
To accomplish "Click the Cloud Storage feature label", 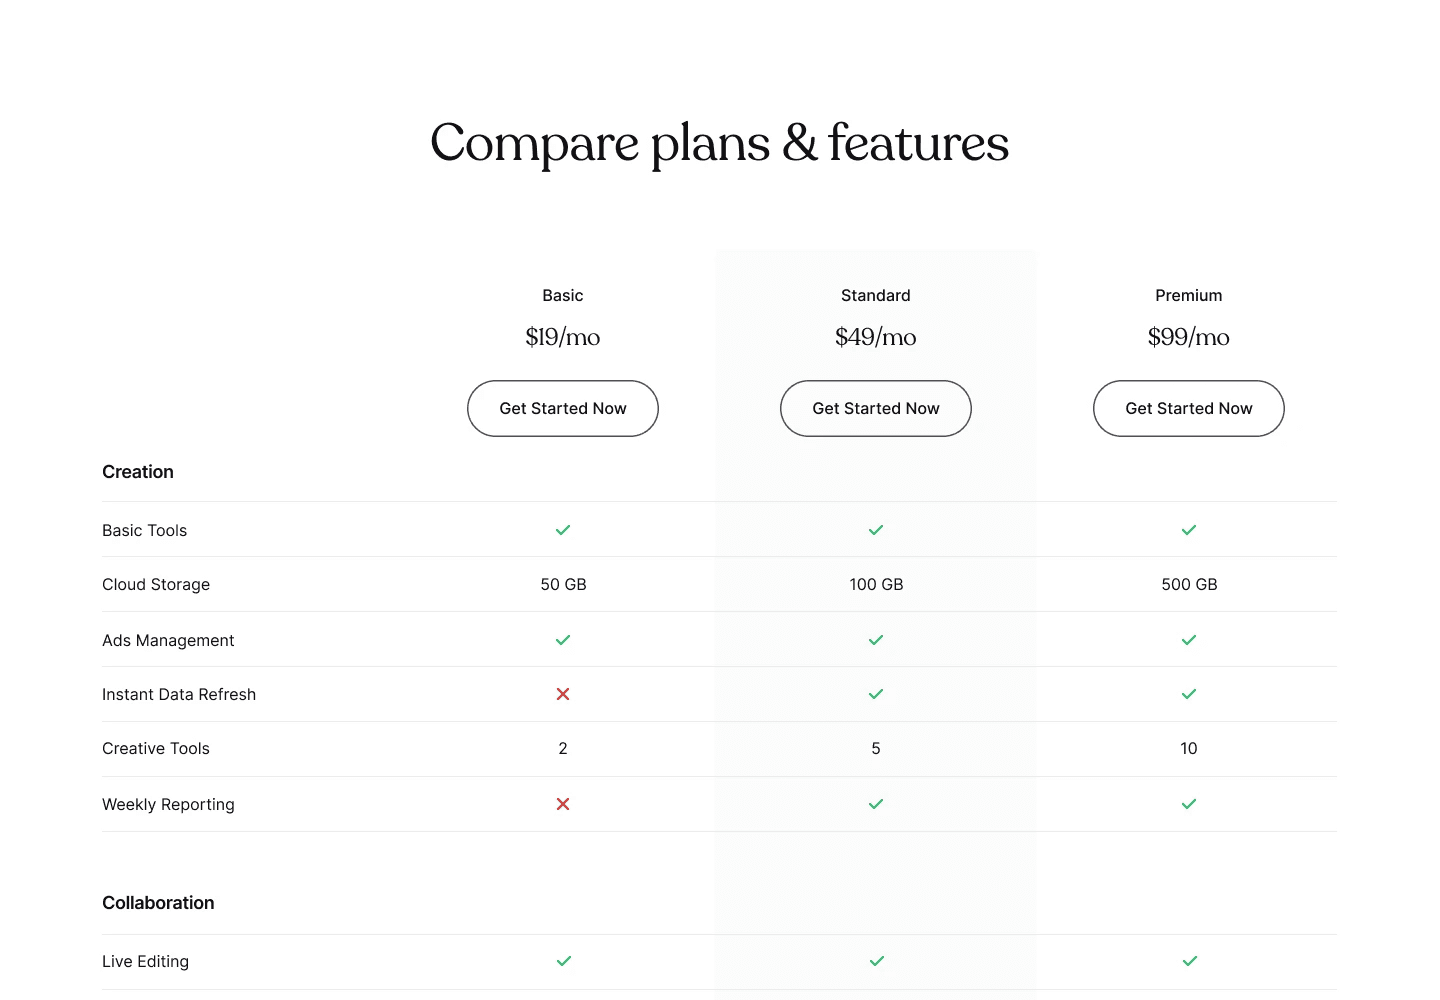I will [x=156, y=584].
